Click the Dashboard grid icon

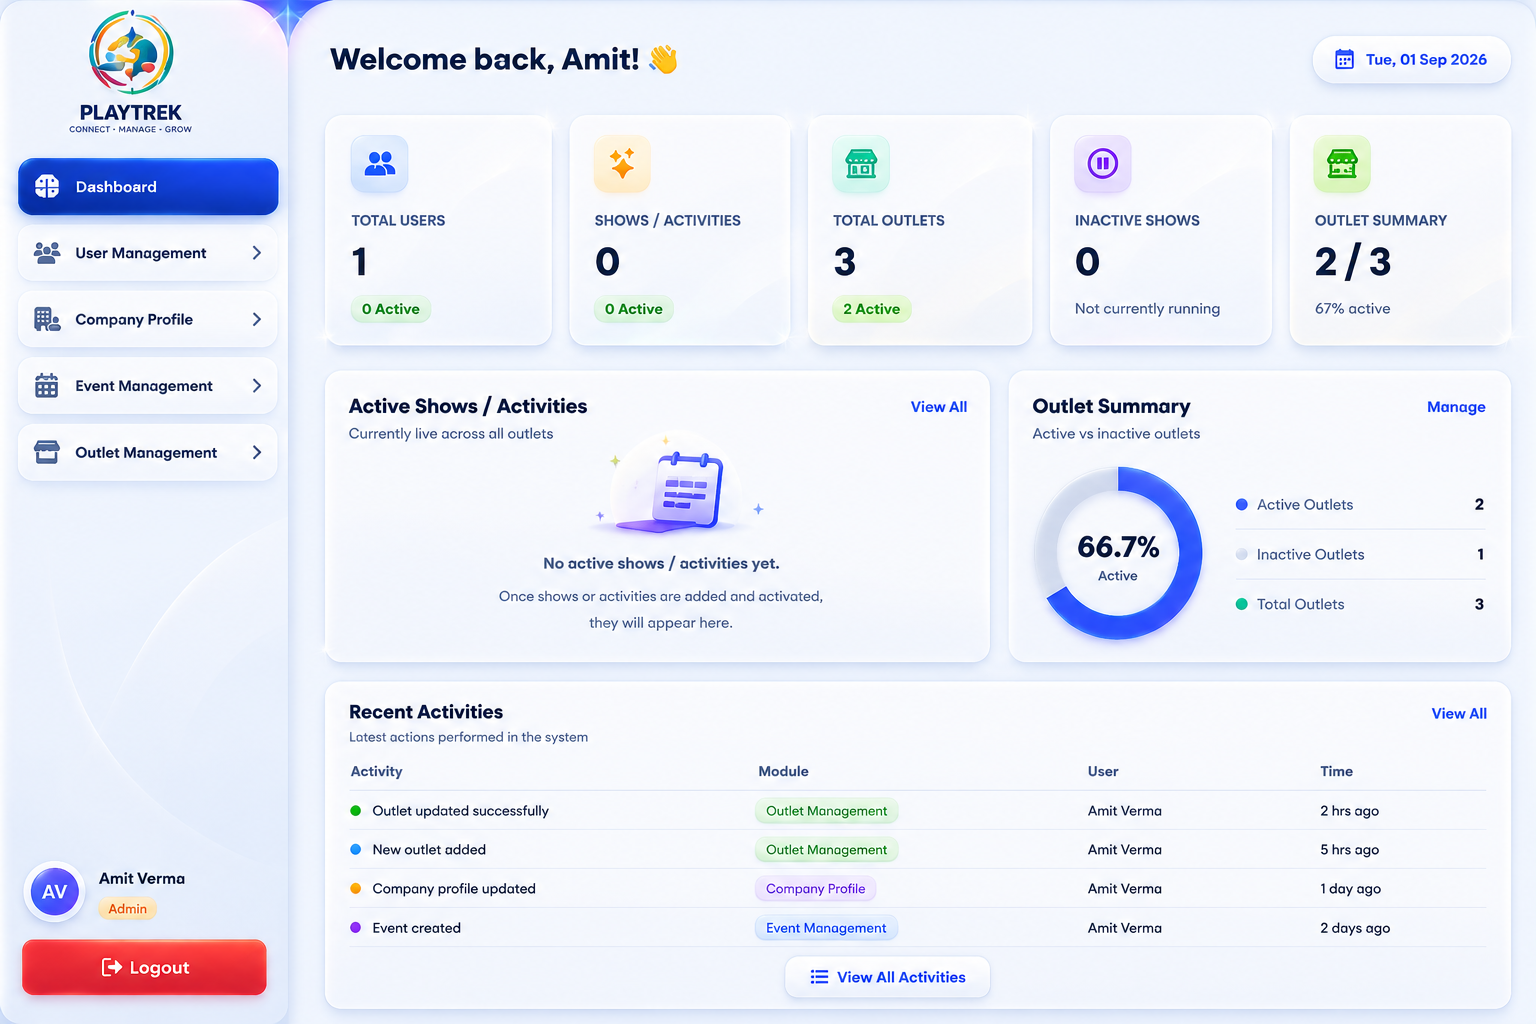click(47, 187)
